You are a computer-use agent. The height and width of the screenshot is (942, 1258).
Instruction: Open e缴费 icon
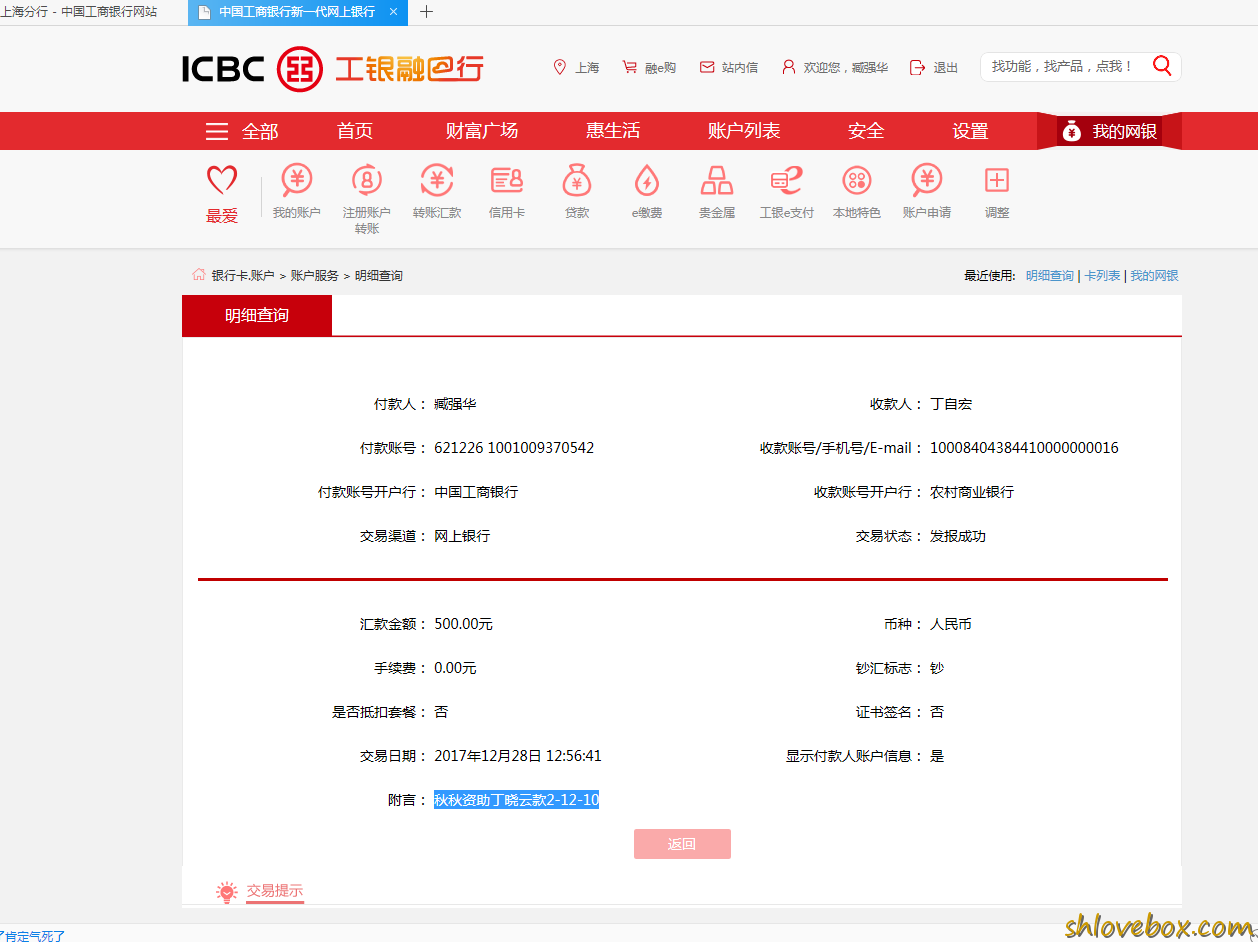(x=647, y=180)
